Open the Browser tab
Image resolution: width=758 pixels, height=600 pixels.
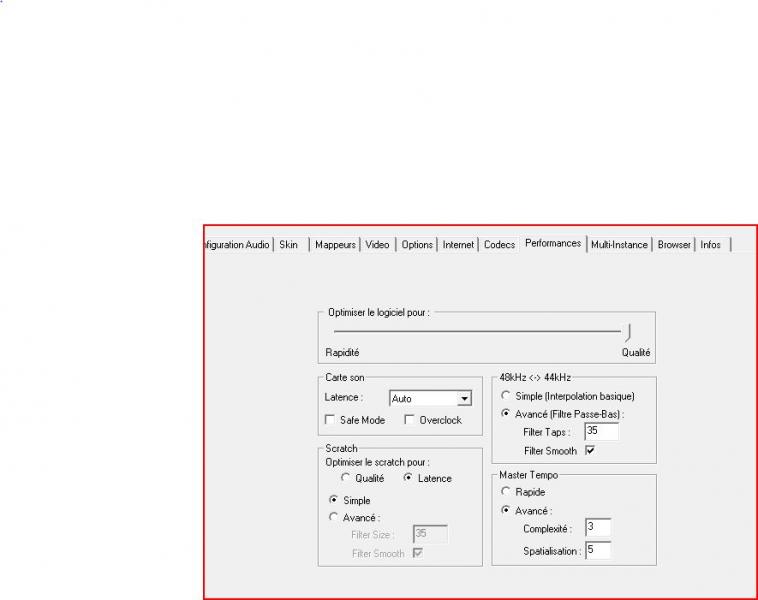point(674,245)
